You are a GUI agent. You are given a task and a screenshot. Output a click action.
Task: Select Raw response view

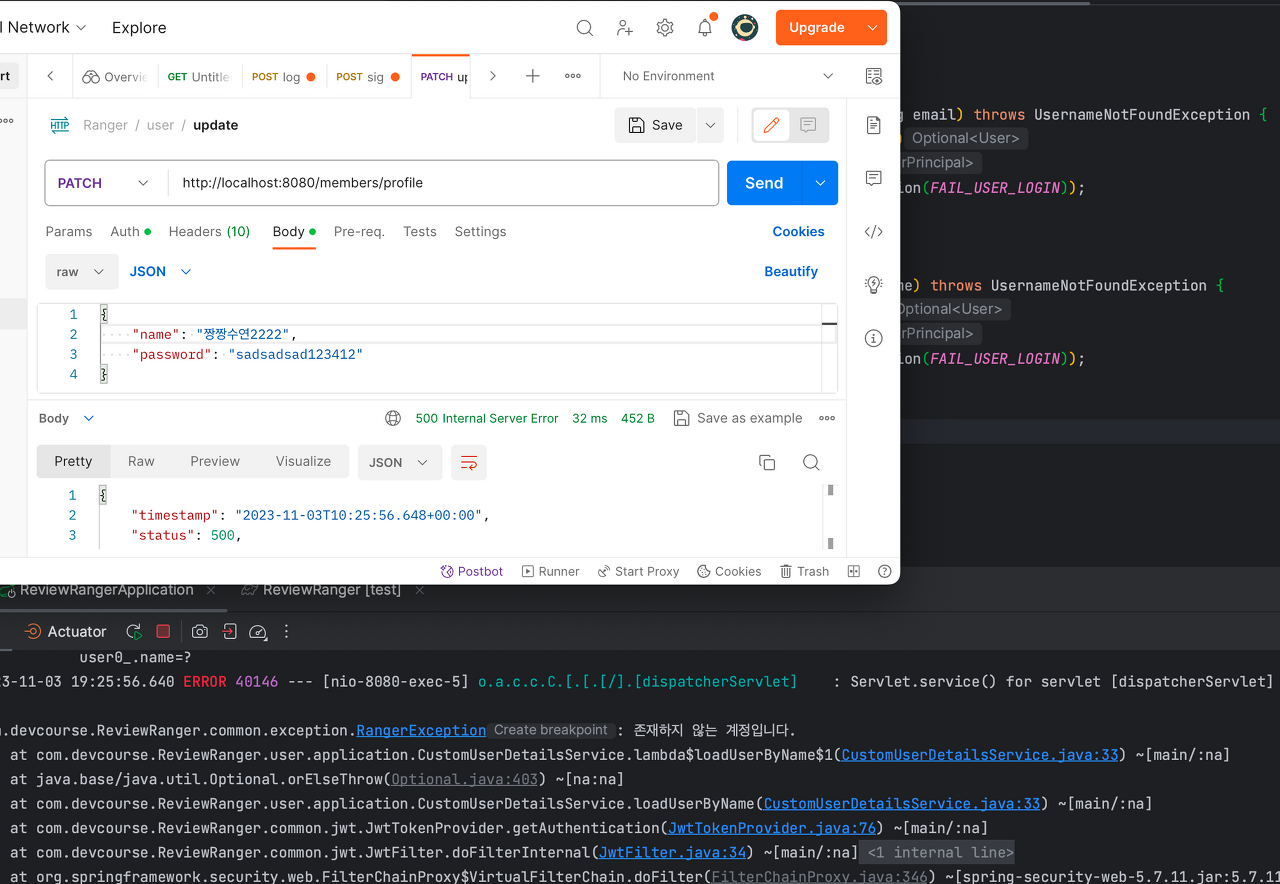coord(141,461)
